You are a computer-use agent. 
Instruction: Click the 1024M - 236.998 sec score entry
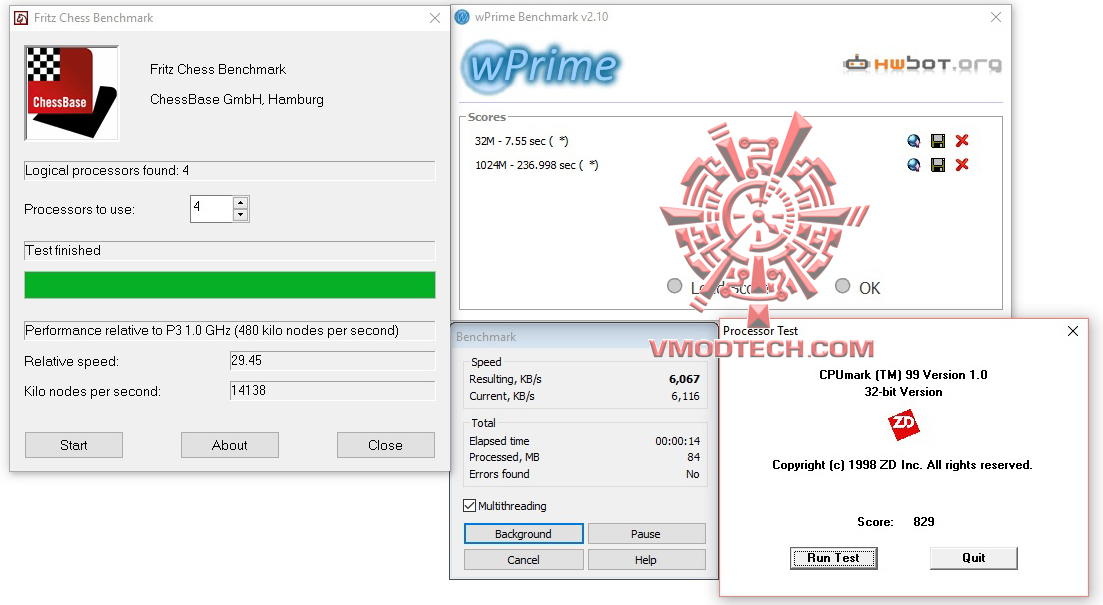[x=537, y=165]
